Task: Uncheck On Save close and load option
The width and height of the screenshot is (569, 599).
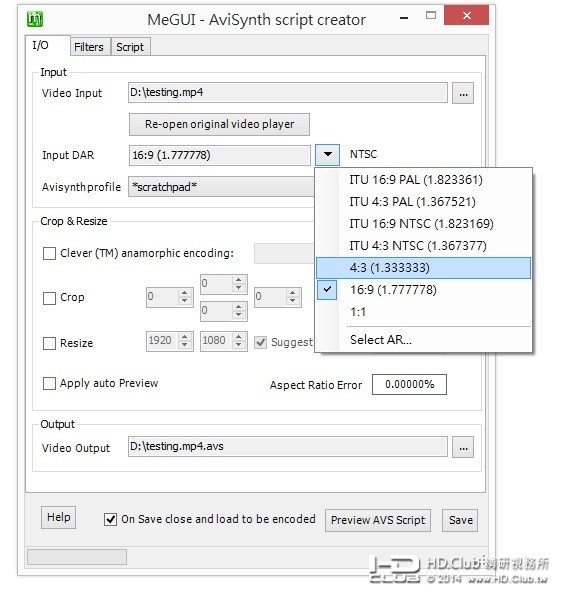Action: click(x=110, y=520)
